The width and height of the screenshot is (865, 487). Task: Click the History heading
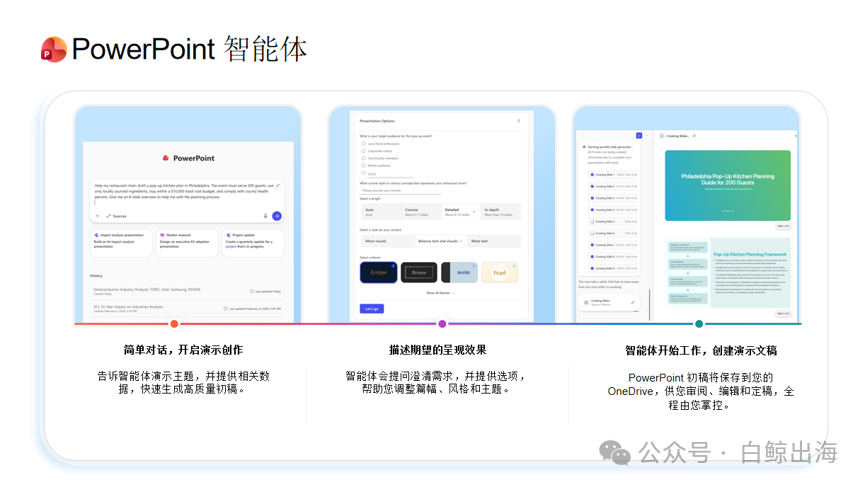coord(96,275)
